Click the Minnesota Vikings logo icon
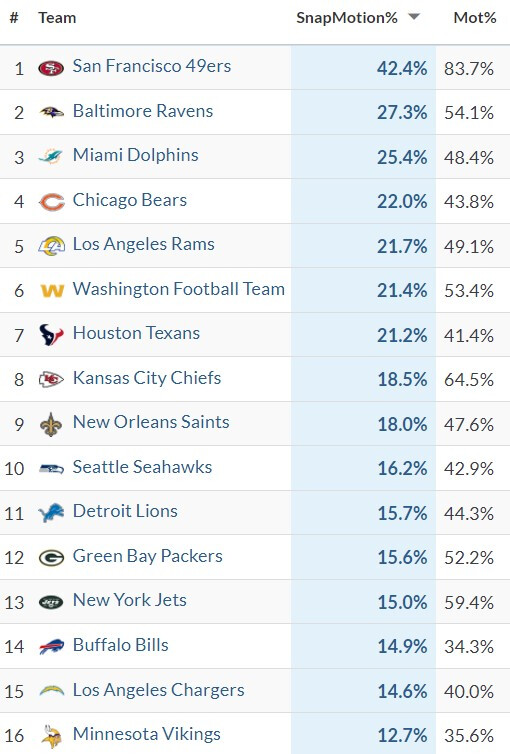Viewport: 510px width, 754px height. (x=51, y=736)
